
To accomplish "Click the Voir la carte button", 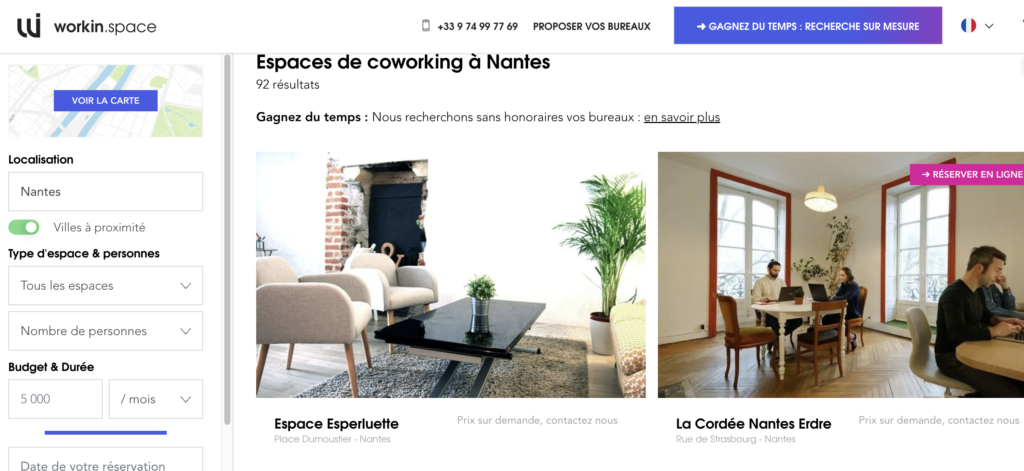I will coord(106,101).
